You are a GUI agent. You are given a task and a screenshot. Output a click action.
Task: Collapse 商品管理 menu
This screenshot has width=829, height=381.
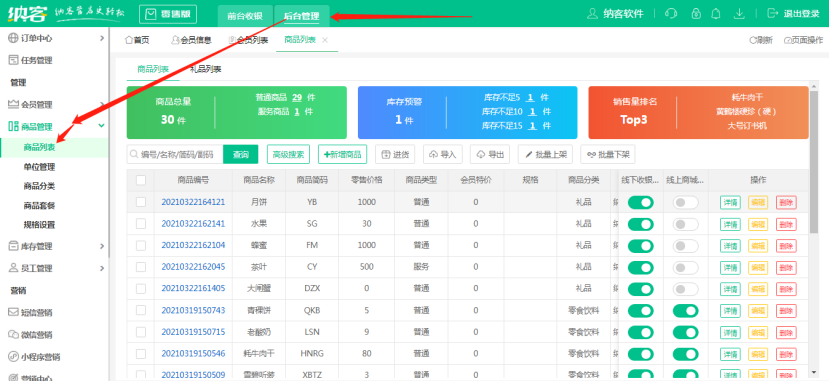pyautogui.click(x=54, y=126)
